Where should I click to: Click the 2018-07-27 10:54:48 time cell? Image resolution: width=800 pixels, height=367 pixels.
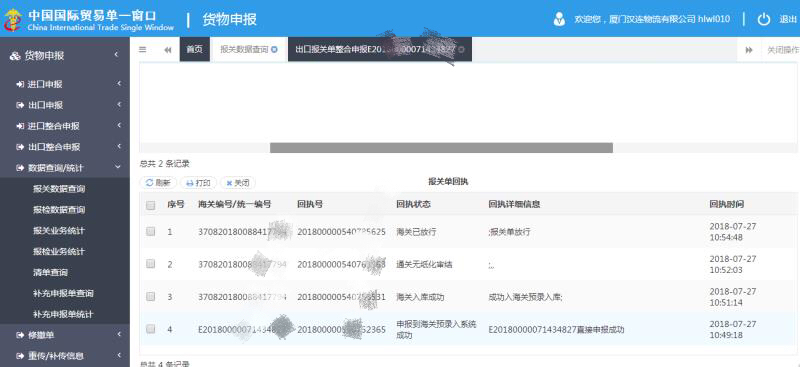click(x=733, y=232)
